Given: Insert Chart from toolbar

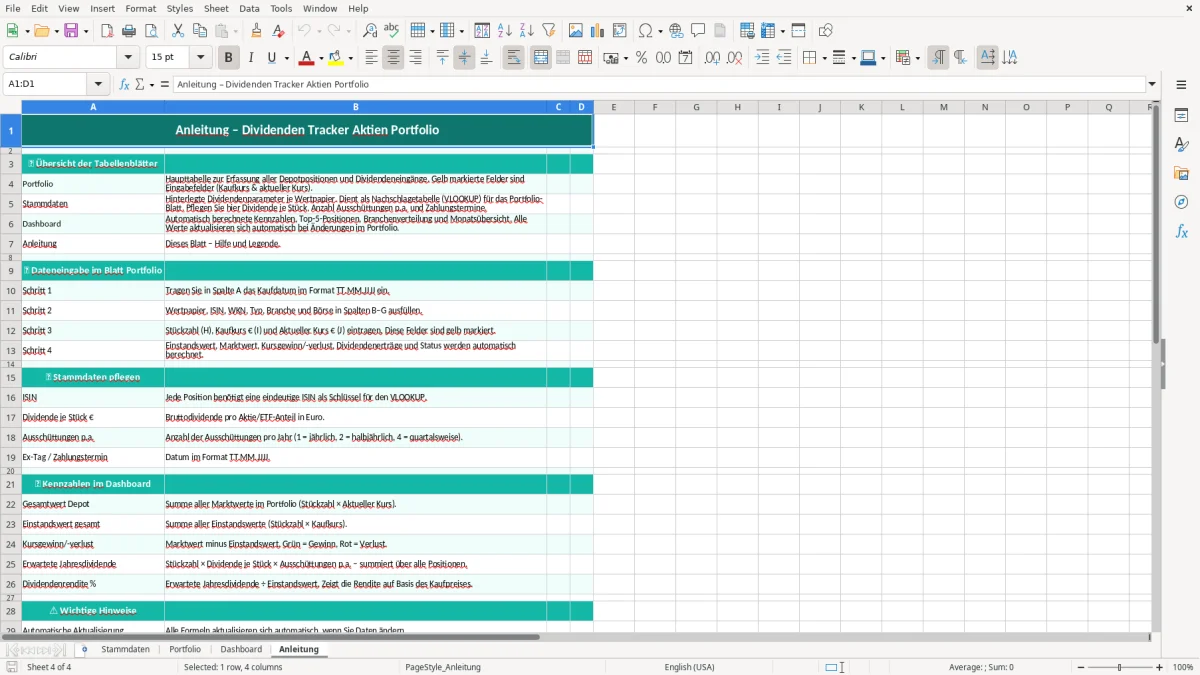Looking at the screenshot, I should click(x=598, y=31).
